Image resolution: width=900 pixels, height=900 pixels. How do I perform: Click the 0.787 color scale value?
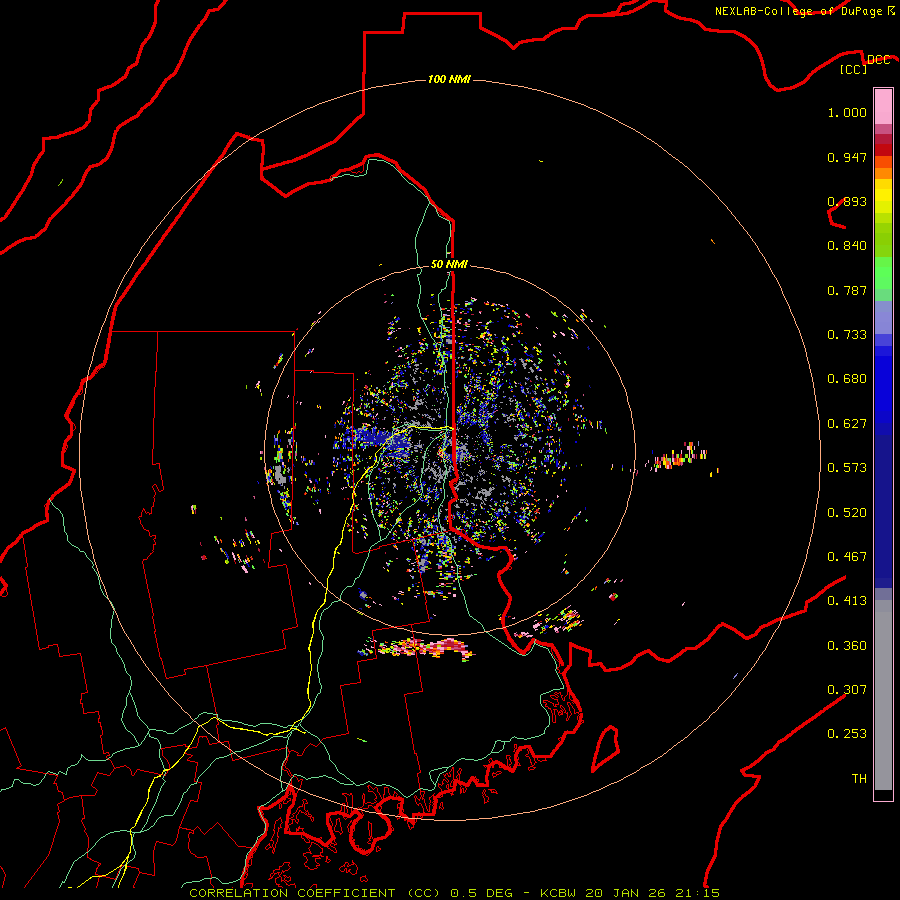(847, 290)
